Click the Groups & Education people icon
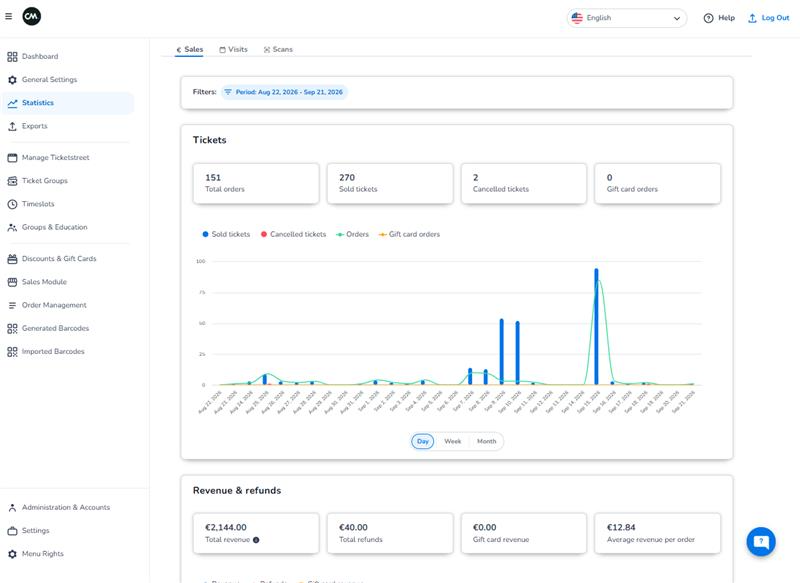Image resolution: width=800 pixels, height=583 pixels. click(12, 227)
